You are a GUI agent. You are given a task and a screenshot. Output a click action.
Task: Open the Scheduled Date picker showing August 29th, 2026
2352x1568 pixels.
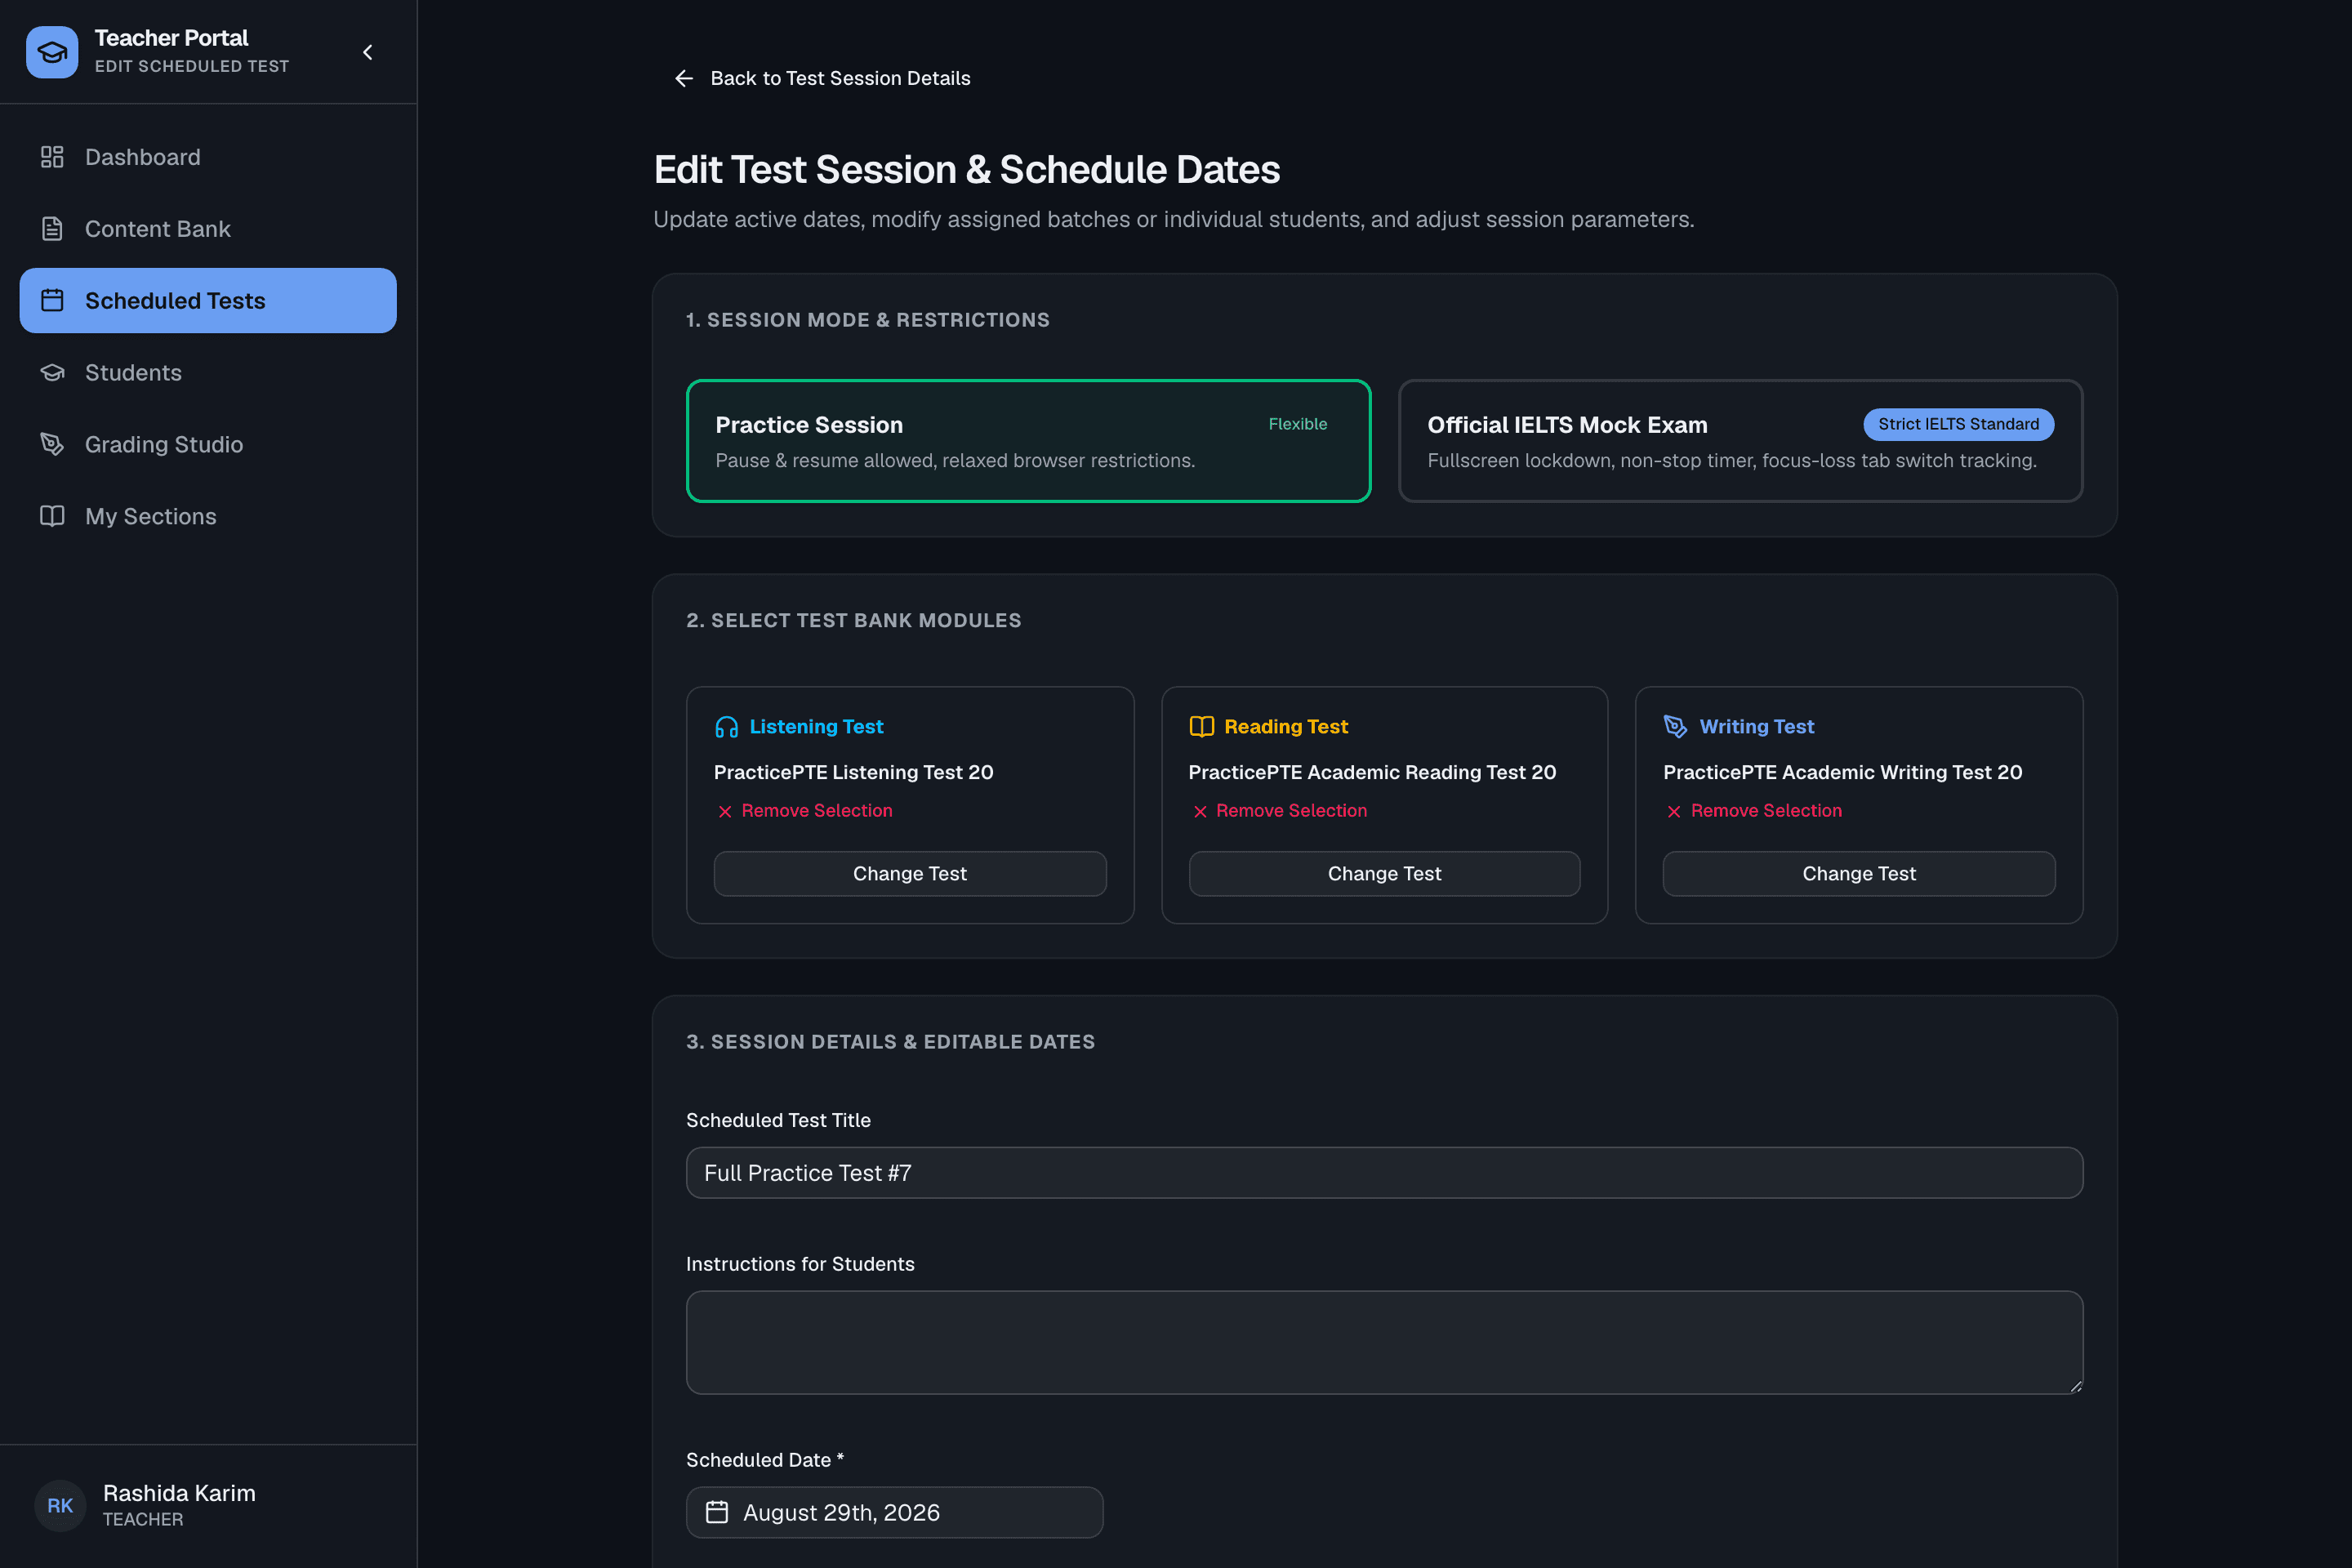coord(895,1513)
